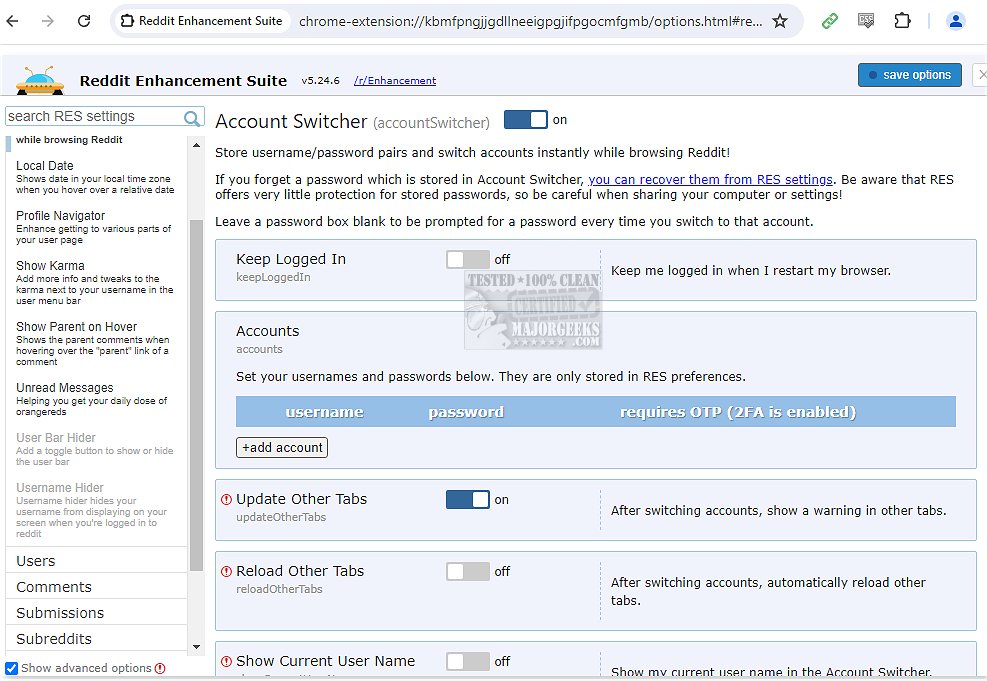The height and width of the screenshot is (681, 987).
Task: Click the browser back arrow
Action: [x=13, y=21]
